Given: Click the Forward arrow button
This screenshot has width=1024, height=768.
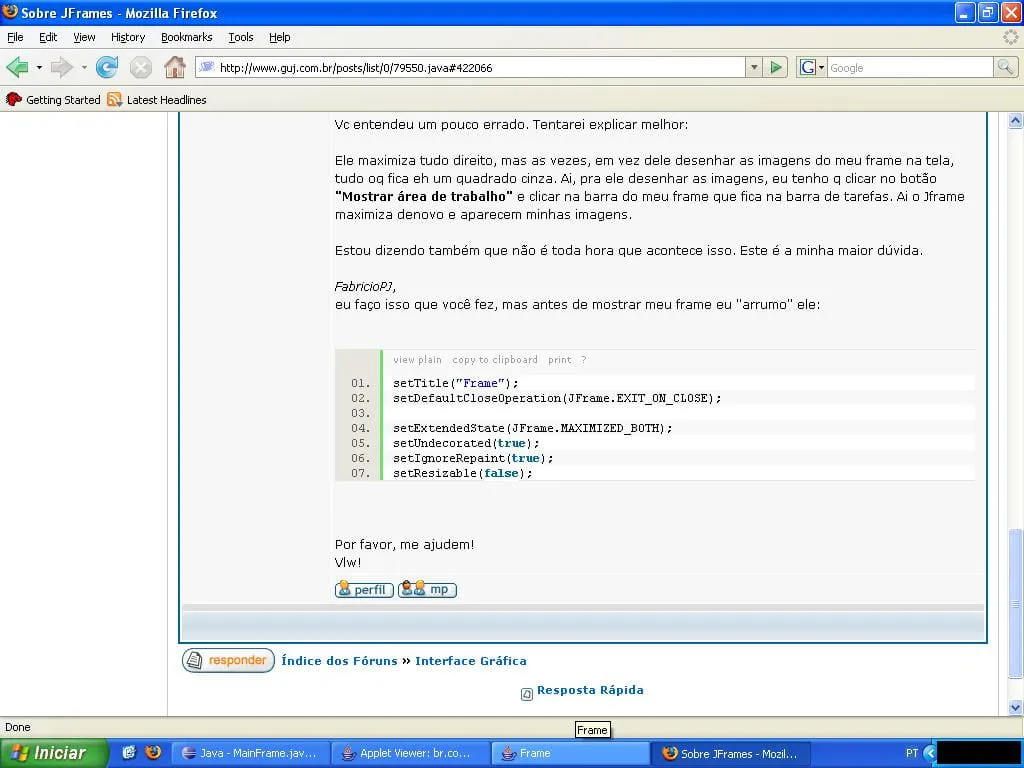Looking at the screenshot, I should pos(62,67).
